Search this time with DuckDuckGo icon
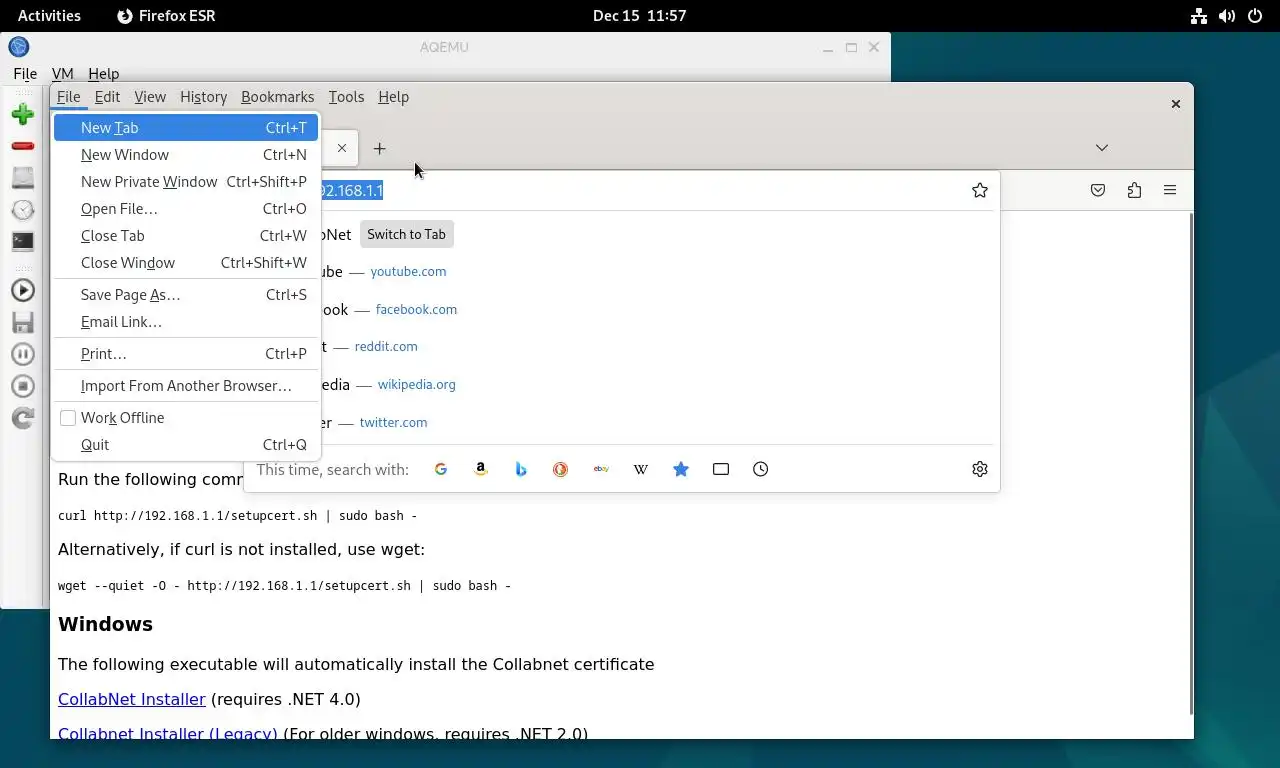 click(x=561, y=469)
